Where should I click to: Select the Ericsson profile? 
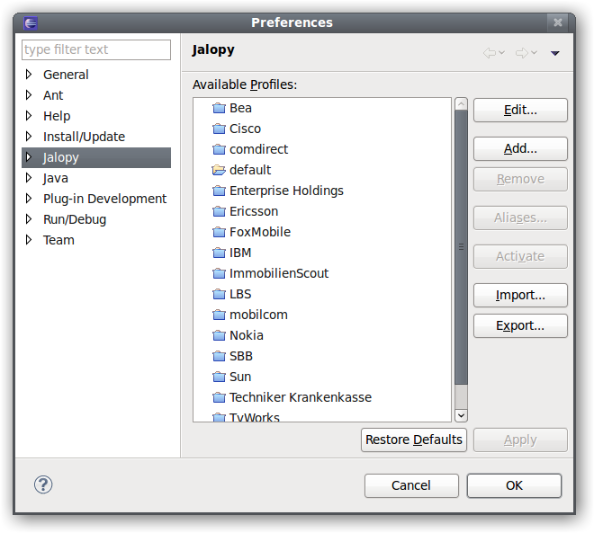[253, 211]
